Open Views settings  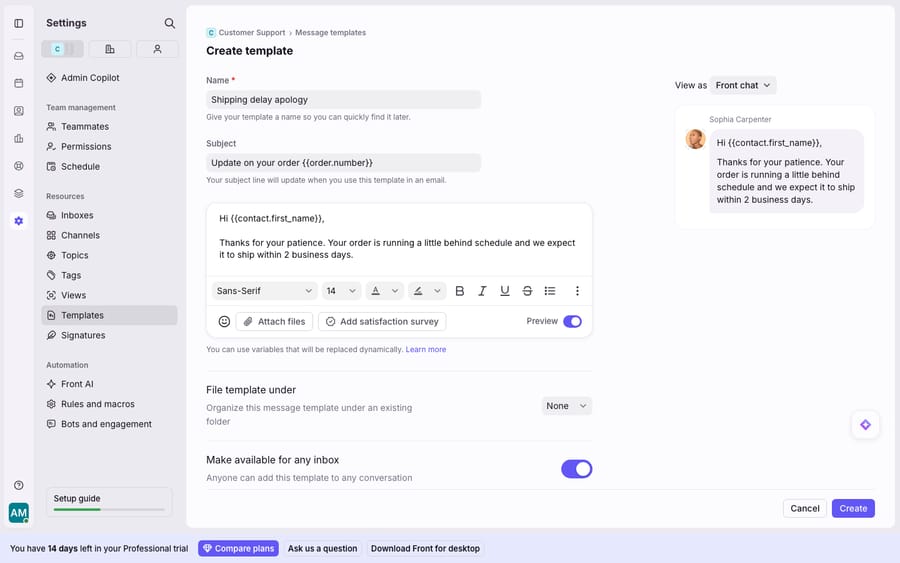(109, 295)
